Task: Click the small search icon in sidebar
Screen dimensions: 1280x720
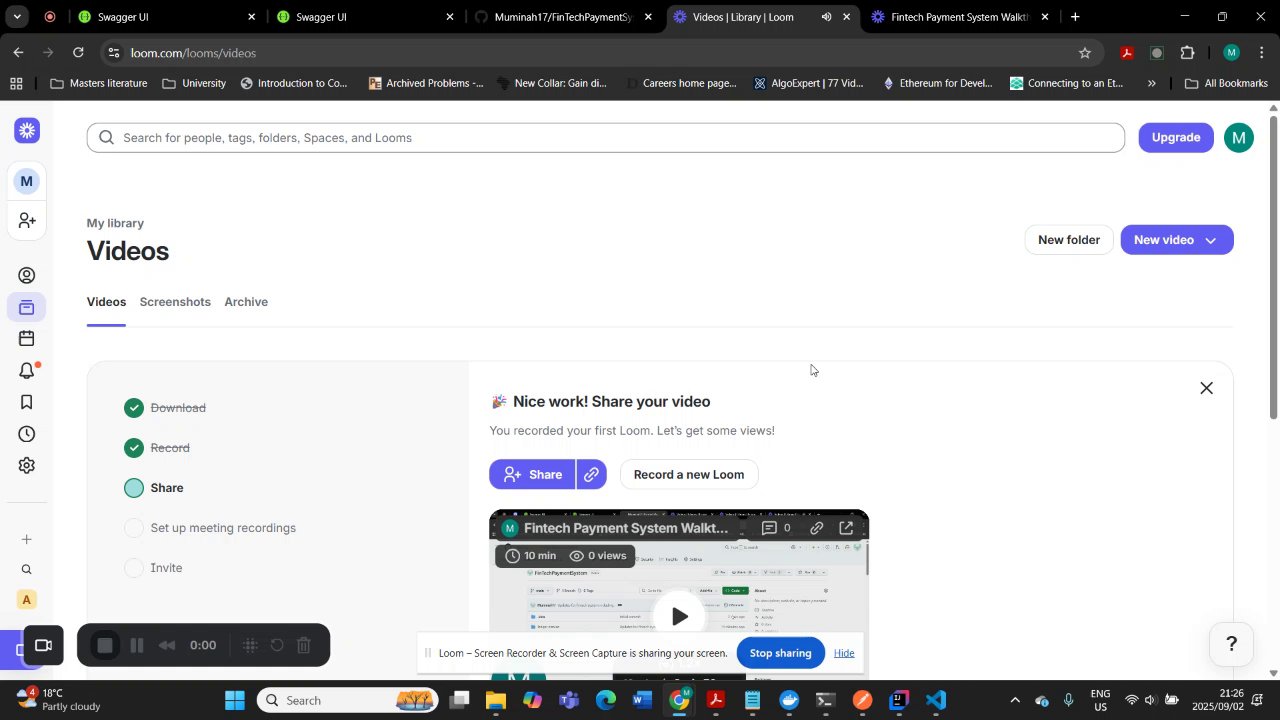Action: (27, 570)
